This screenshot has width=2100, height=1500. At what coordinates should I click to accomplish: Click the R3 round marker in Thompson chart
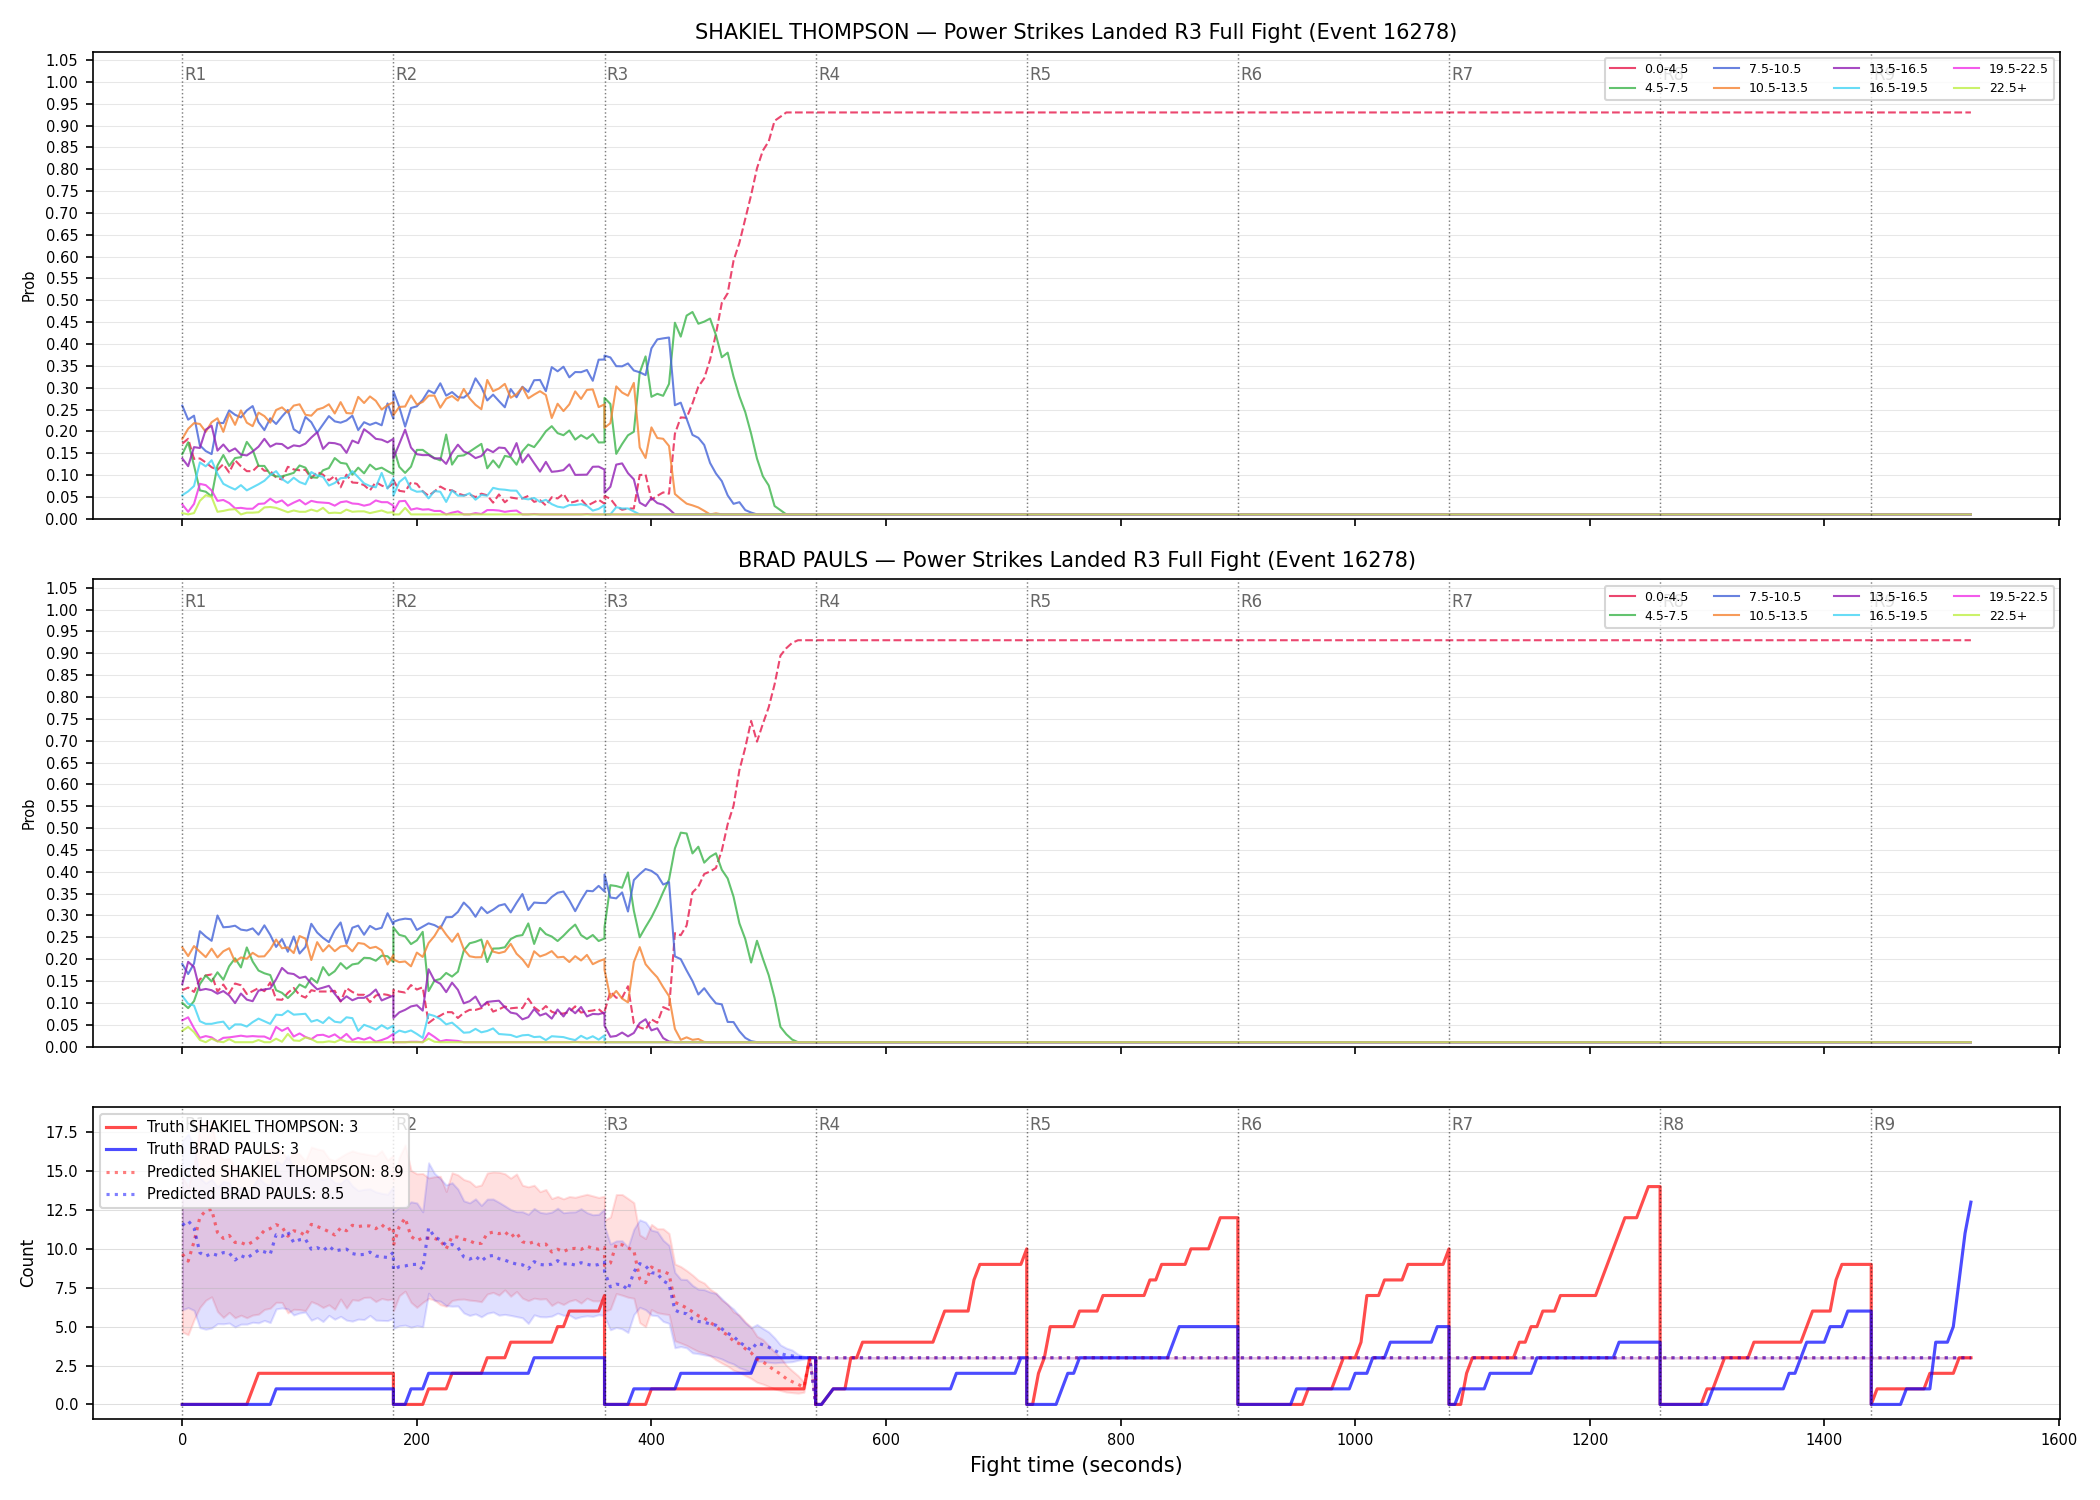coord(617,74)
